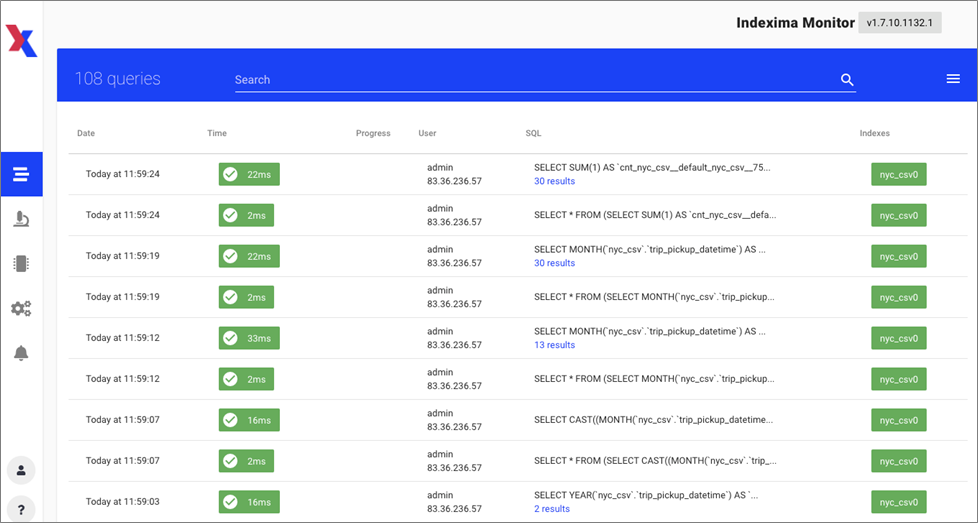Screen dimensions: 978x523
Task: Click the 2ms status badge at 11:59:07
Action: 246,461
